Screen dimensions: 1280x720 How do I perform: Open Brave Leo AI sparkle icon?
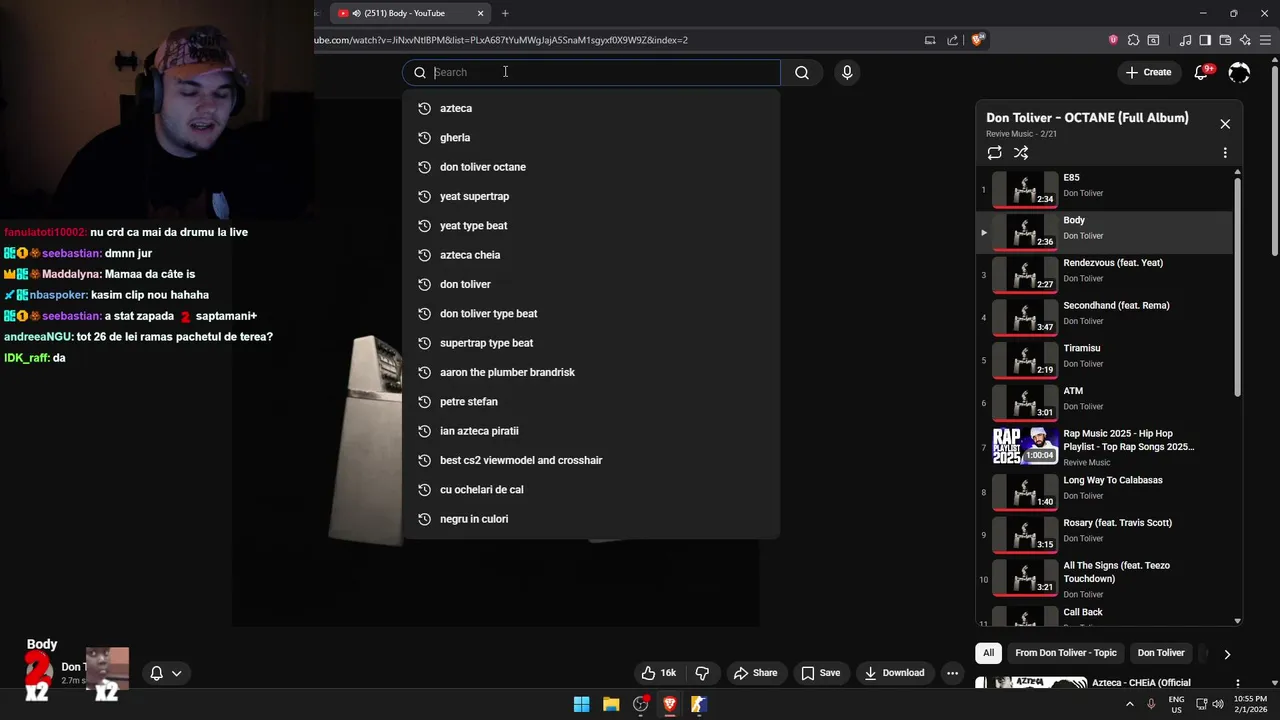pos(1245,40)
